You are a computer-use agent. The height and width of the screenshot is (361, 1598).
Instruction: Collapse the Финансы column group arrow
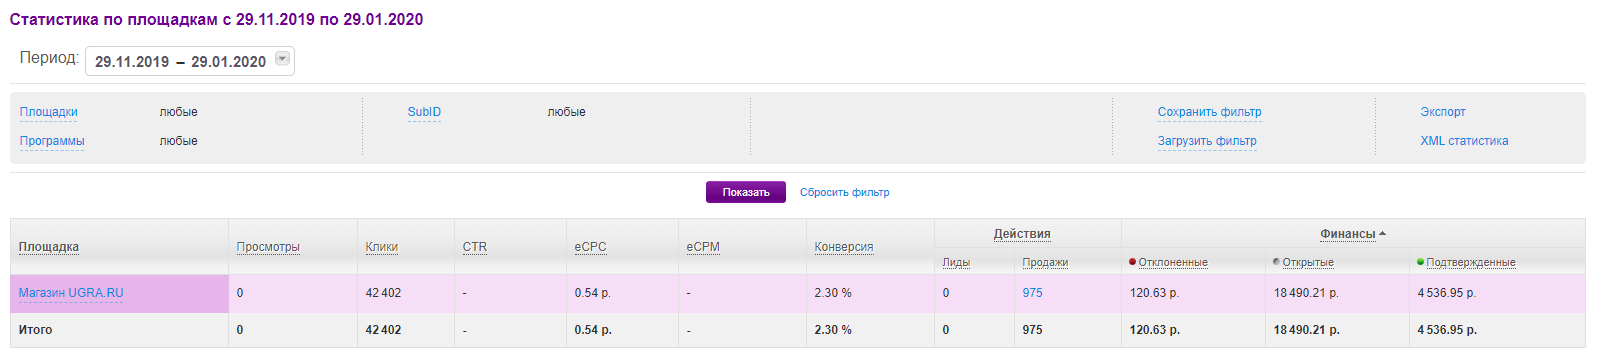tap(1382, 234)
